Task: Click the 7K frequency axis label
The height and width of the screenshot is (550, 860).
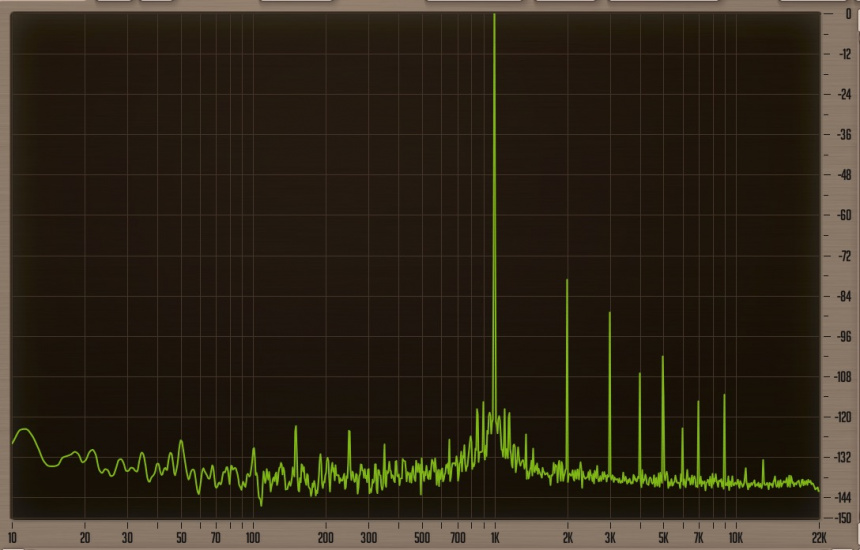Action: pyautogui.click(x=698, y=537)
